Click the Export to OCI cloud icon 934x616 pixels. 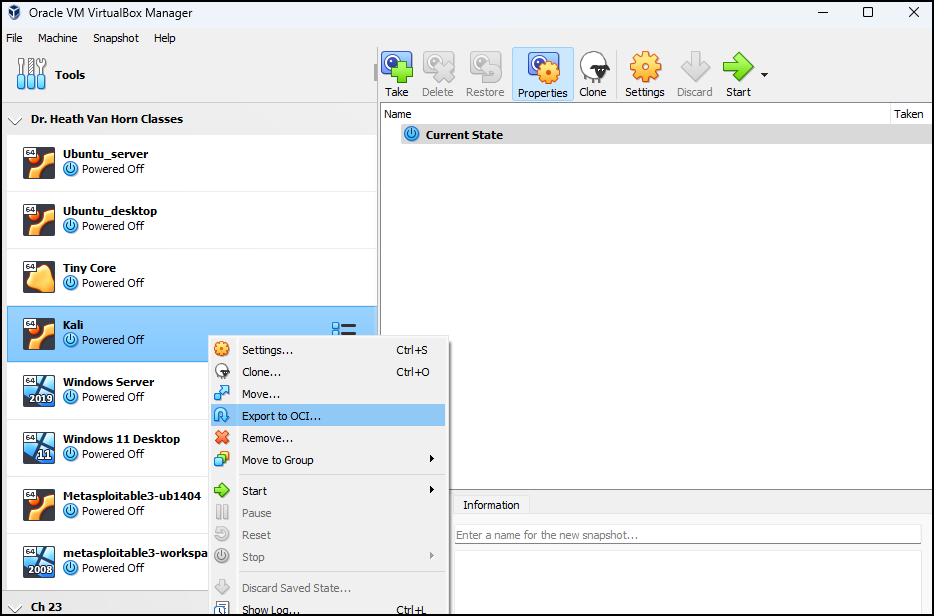pyautogui.click(x=222, y=416)
